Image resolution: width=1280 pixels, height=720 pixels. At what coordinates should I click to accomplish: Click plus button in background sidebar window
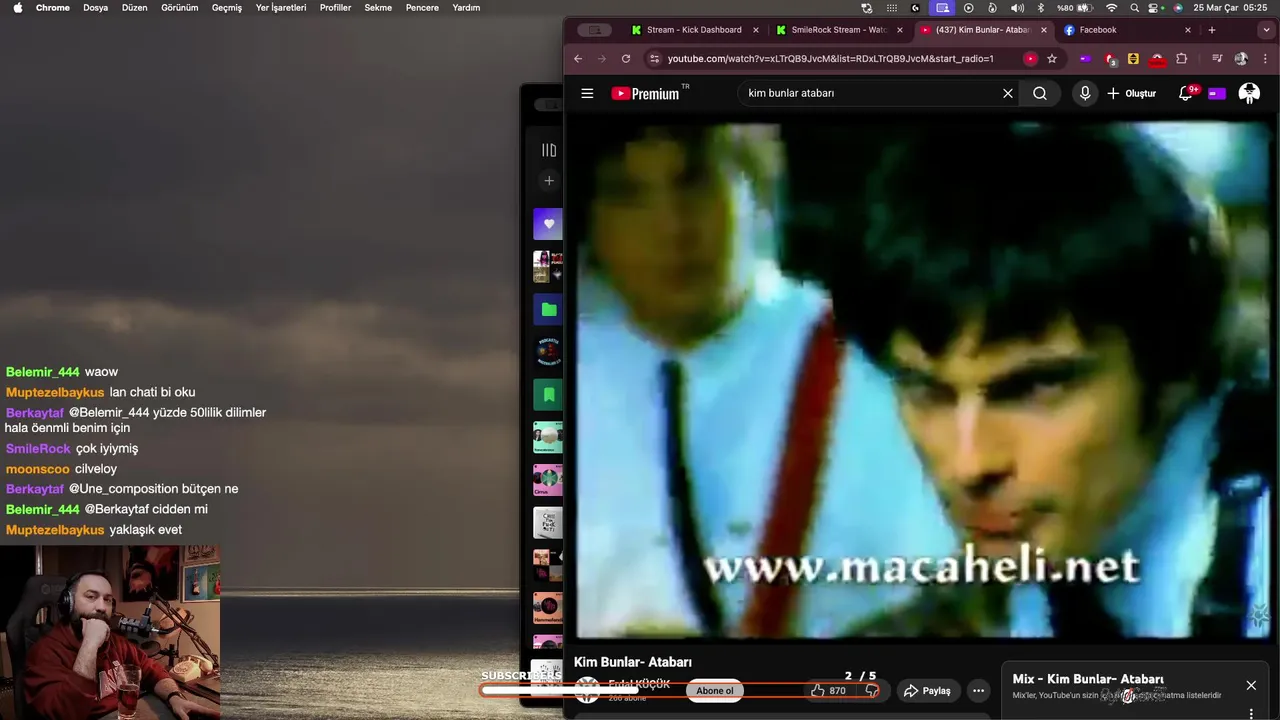tap(548, 181)
